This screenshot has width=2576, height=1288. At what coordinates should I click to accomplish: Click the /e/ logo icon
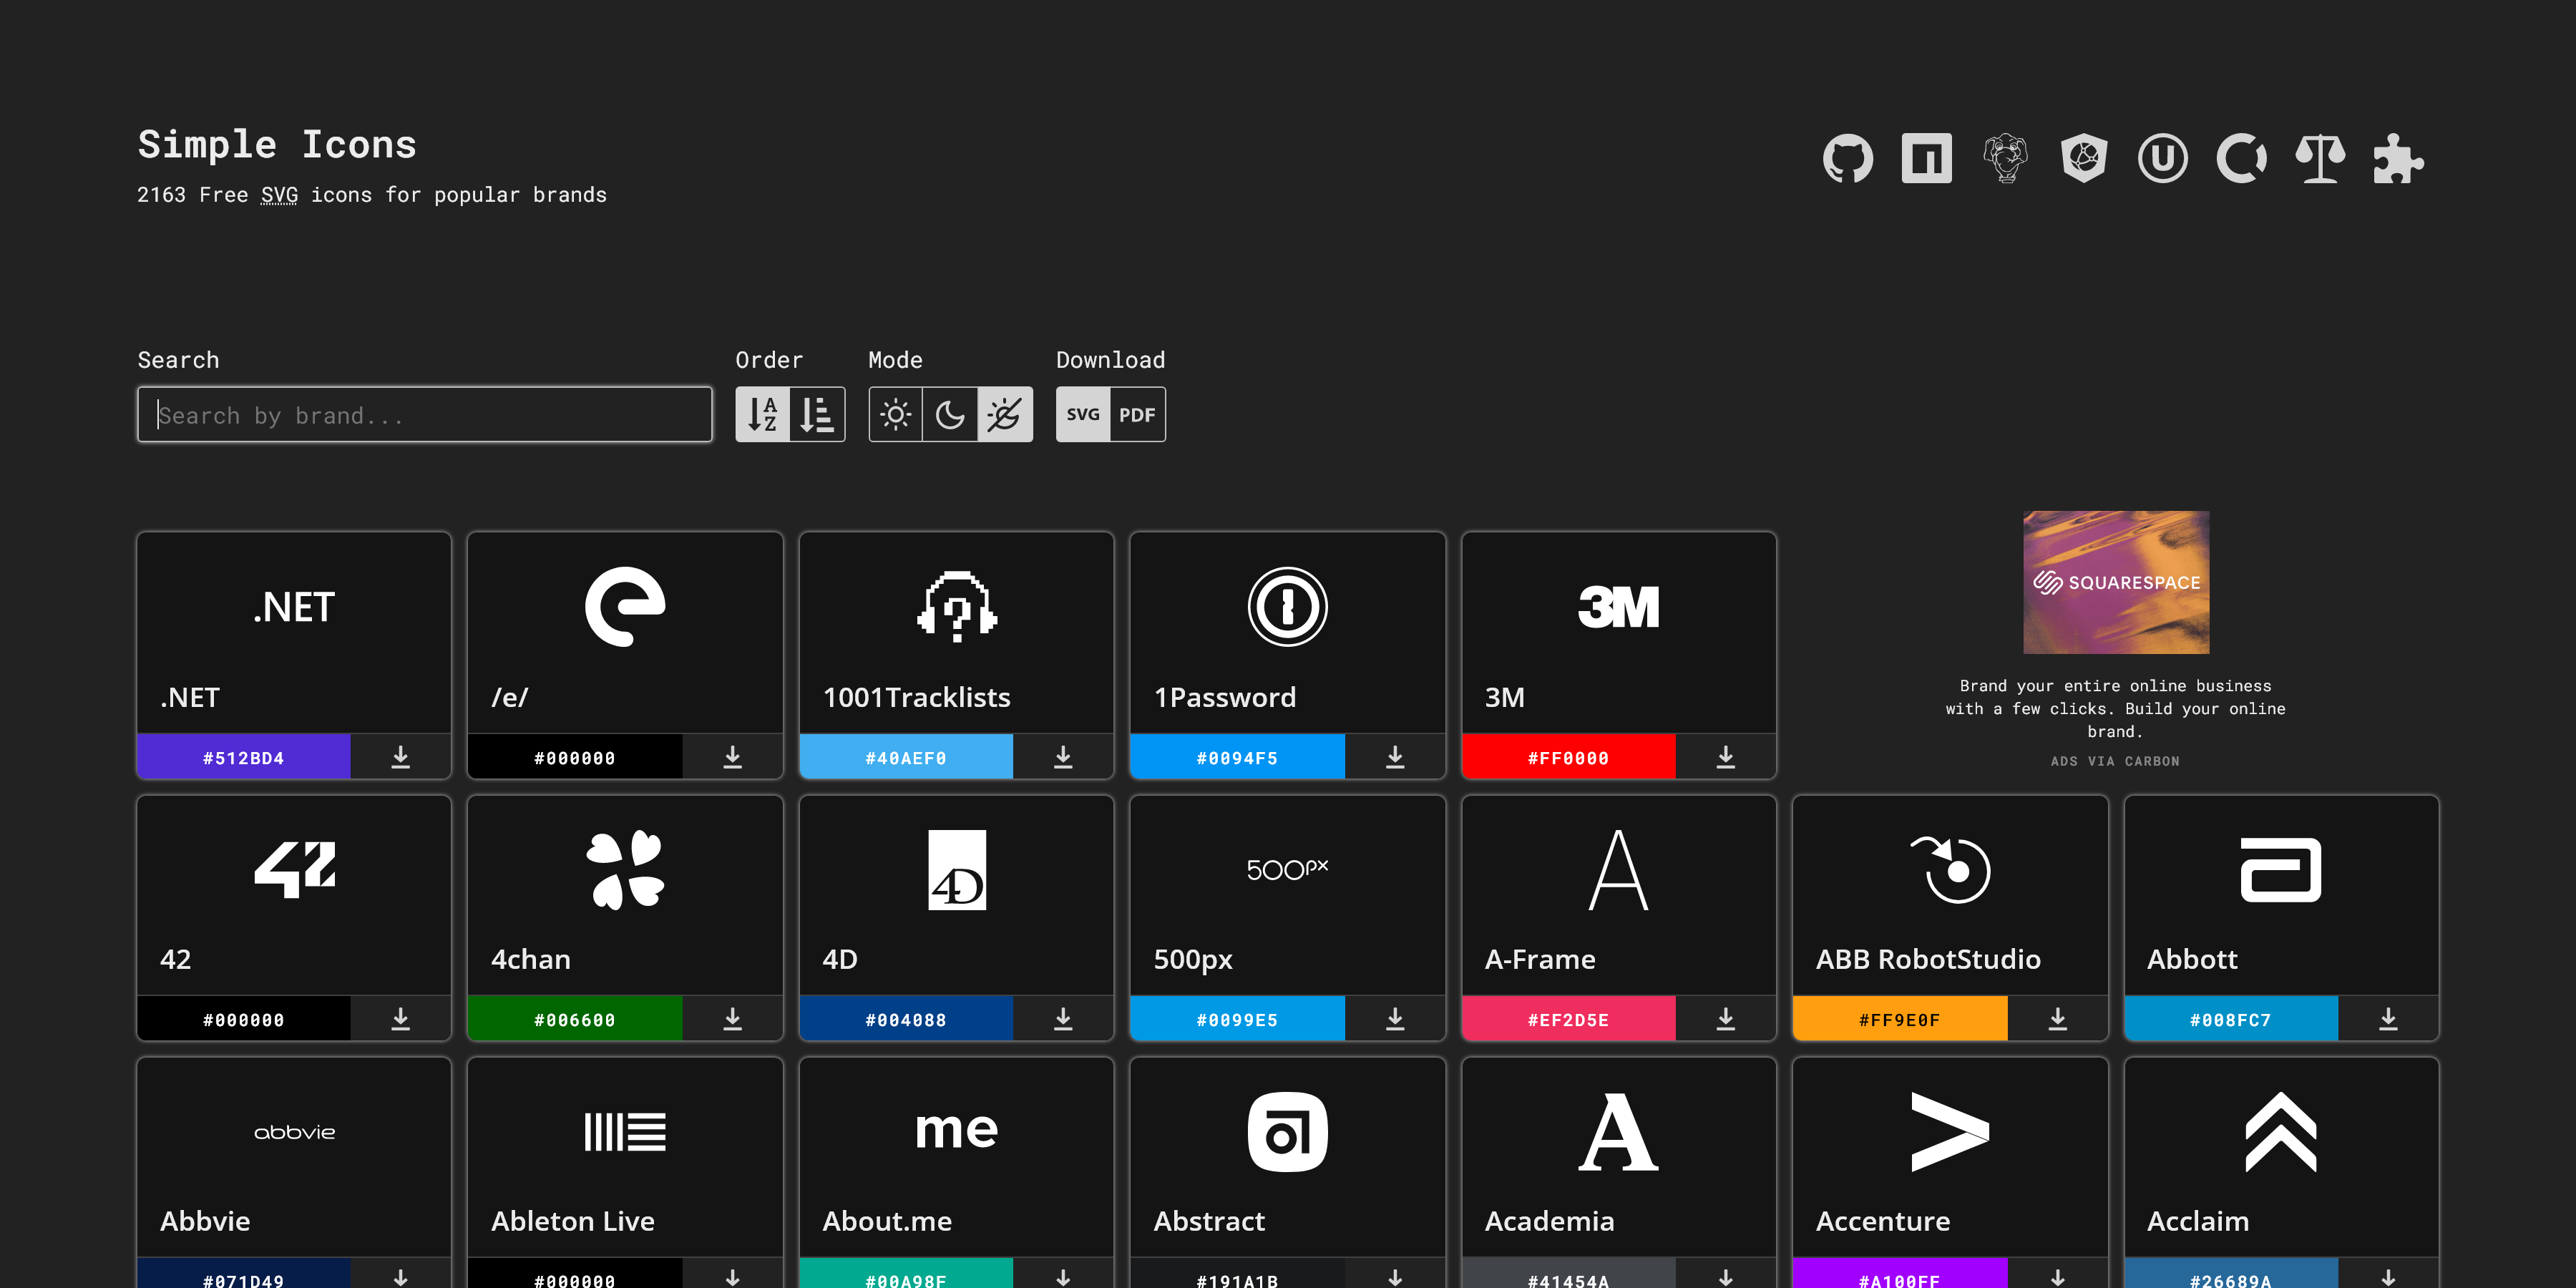pos(625,607)
